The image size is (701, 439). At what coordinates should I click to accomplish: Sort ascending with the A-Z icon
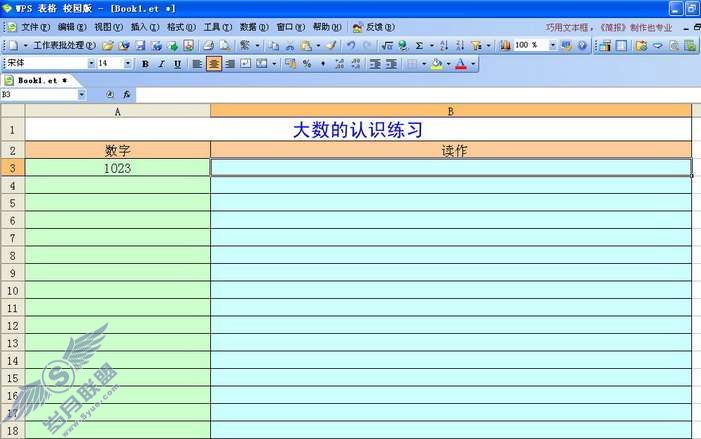(x=443, y=45)
